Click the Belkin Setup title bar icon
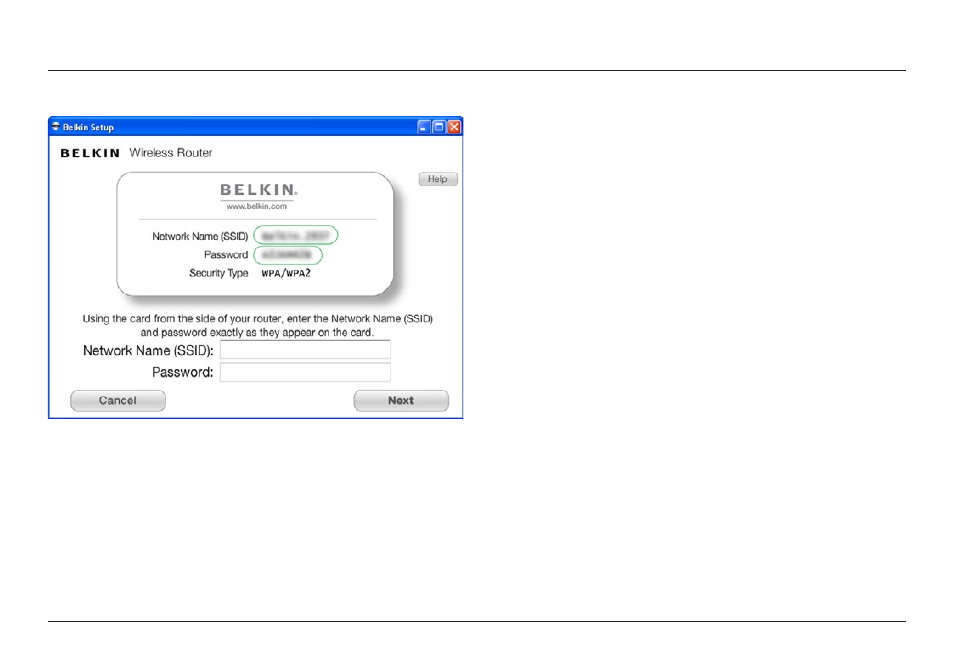Screen dimensions: 954x668 point(55,127)
